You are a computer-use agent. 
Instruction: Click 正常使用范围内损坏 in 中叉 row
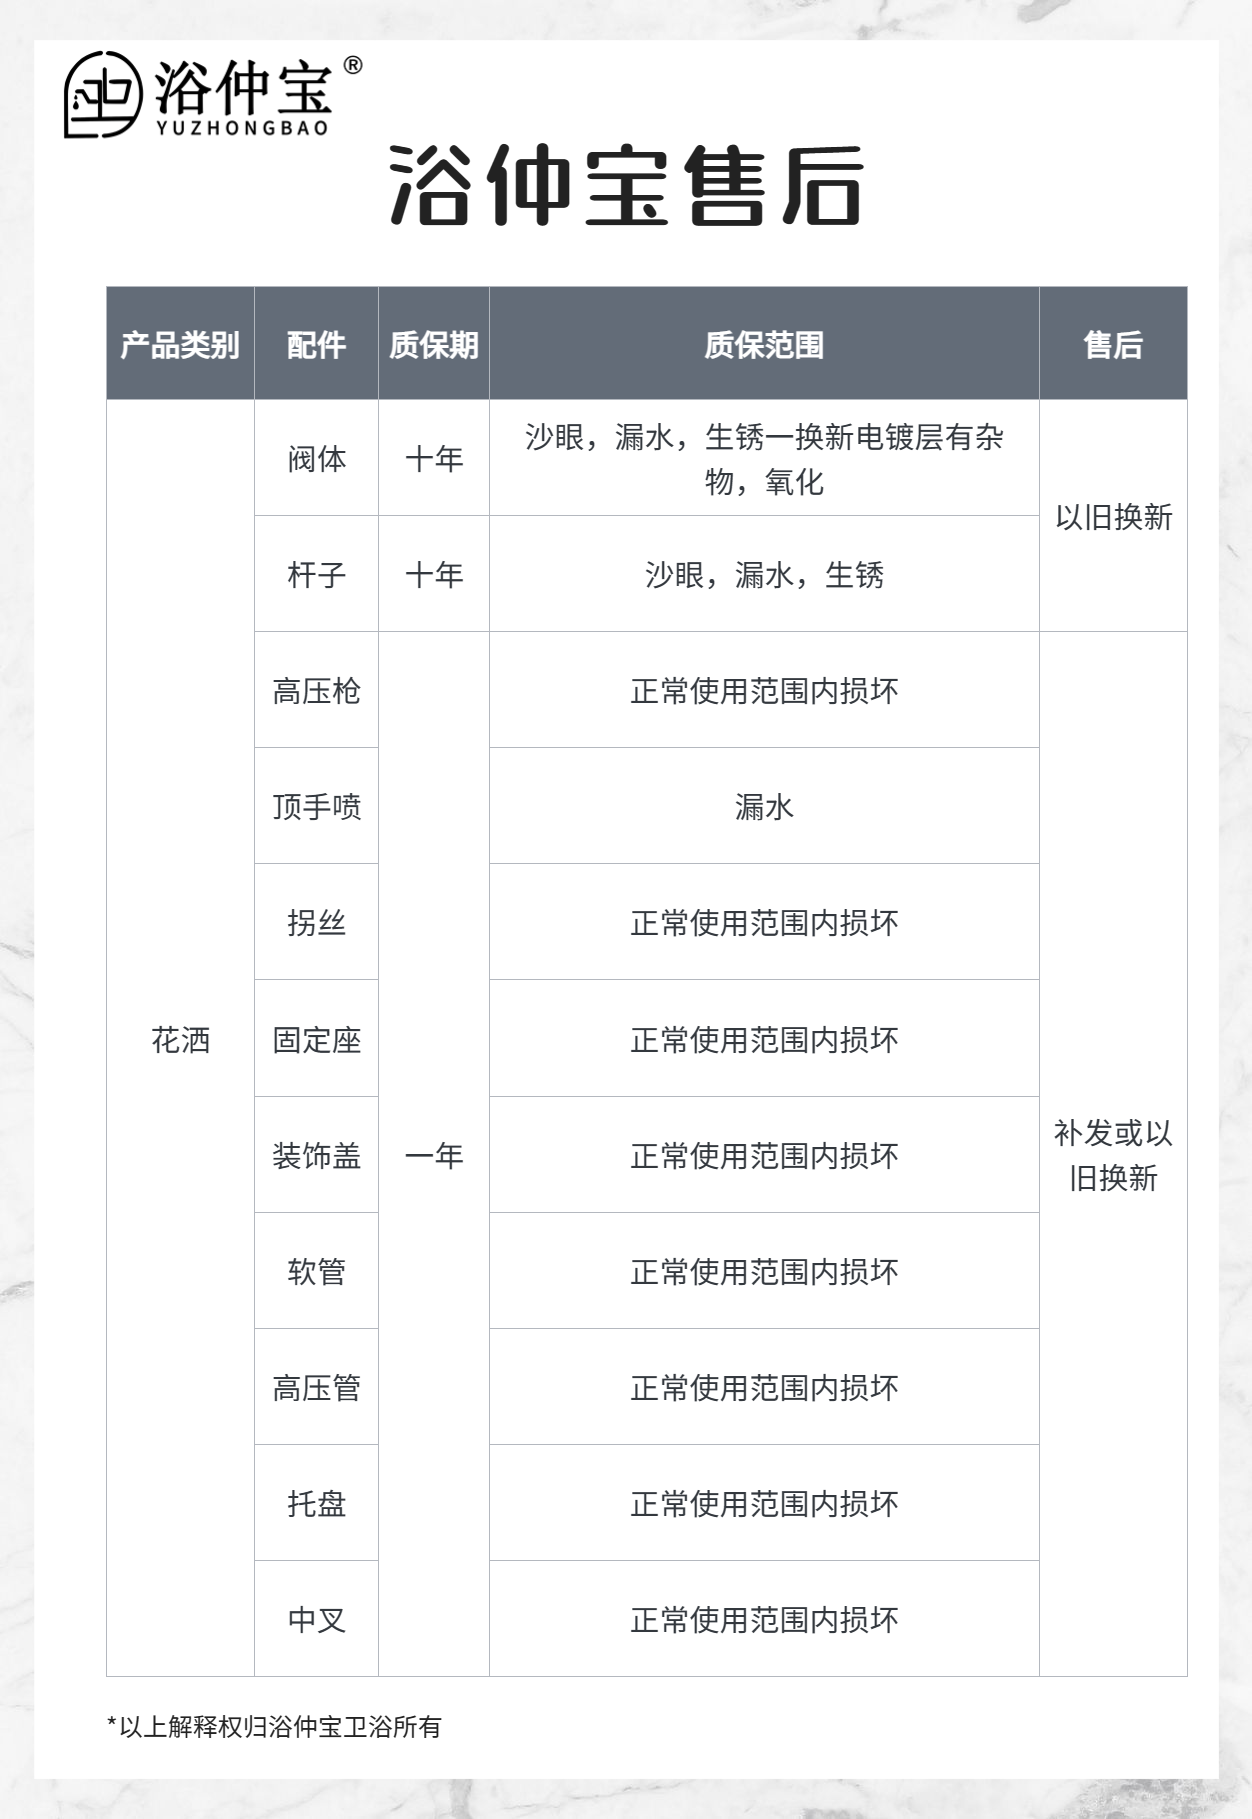tap(764, 1620)
